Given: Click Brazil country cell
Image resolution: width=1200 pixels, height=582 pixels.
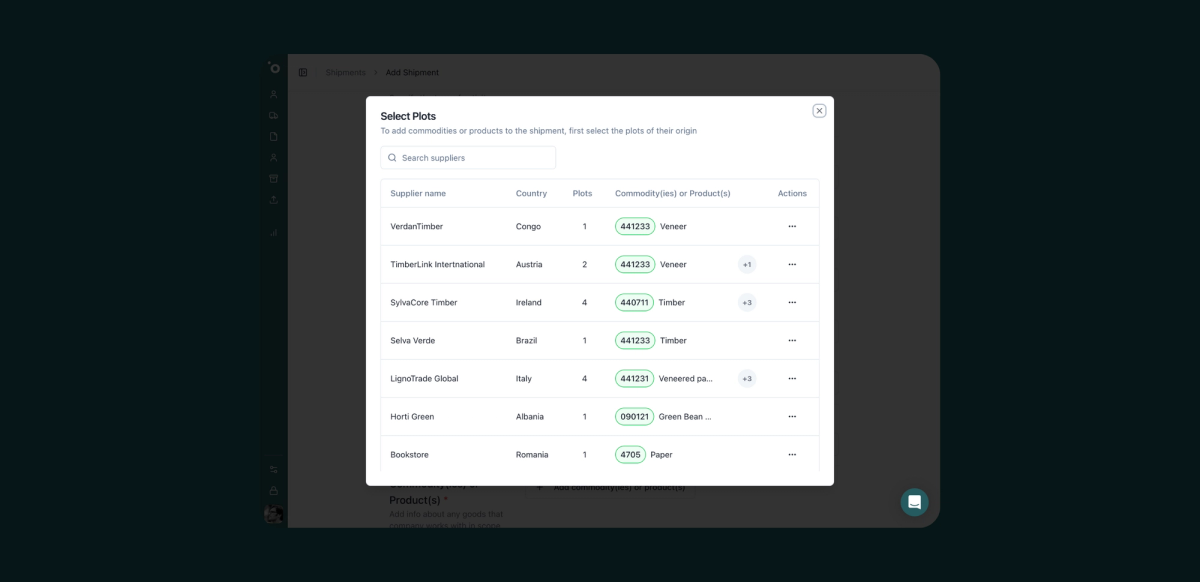Looking at the screenshot, I should (526, 340).
